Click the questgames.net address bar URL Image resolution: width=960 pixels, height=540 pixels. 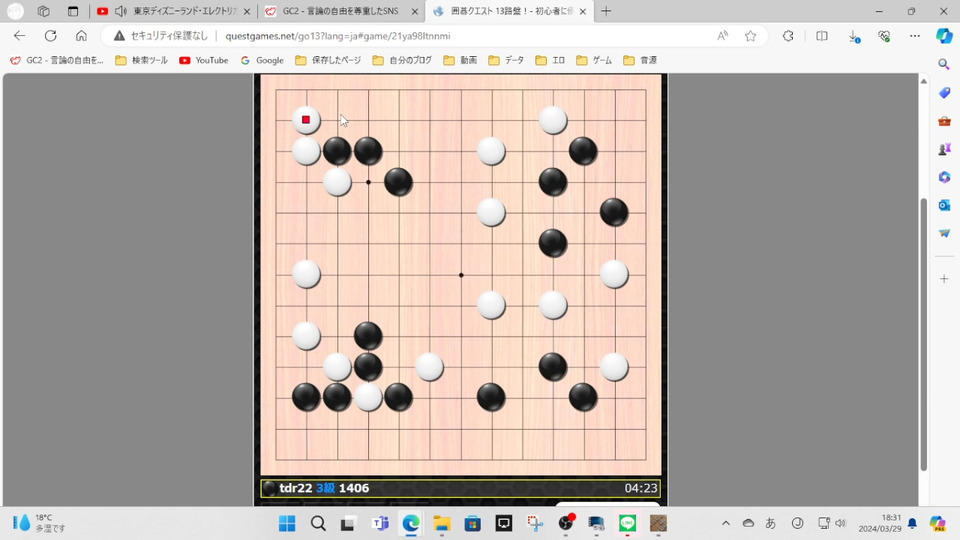tap(338, 36)
